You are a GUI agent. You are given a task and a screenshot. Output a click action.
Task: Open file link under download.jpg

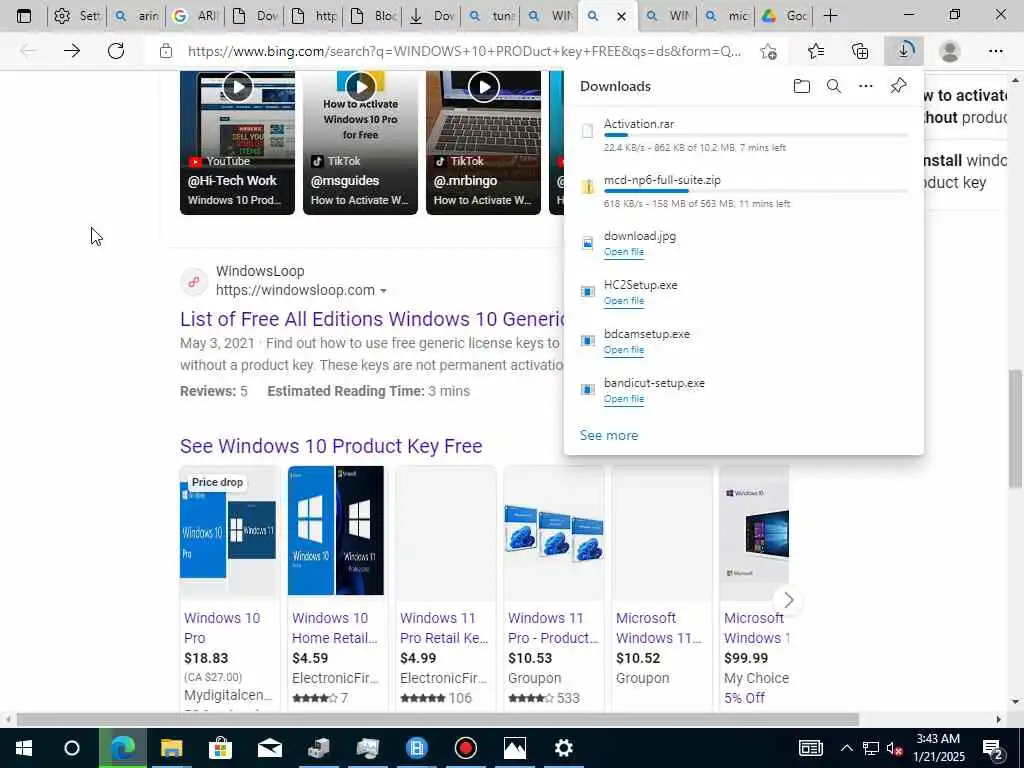click(624, 252)
